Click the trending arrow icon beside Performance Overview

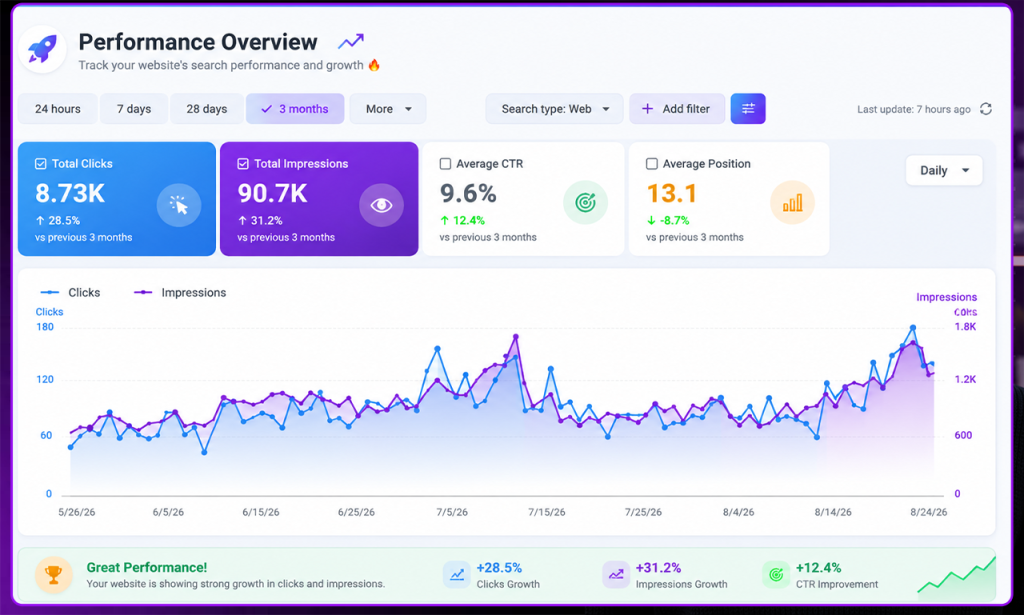pyautogui.click(x=351, y=42)
